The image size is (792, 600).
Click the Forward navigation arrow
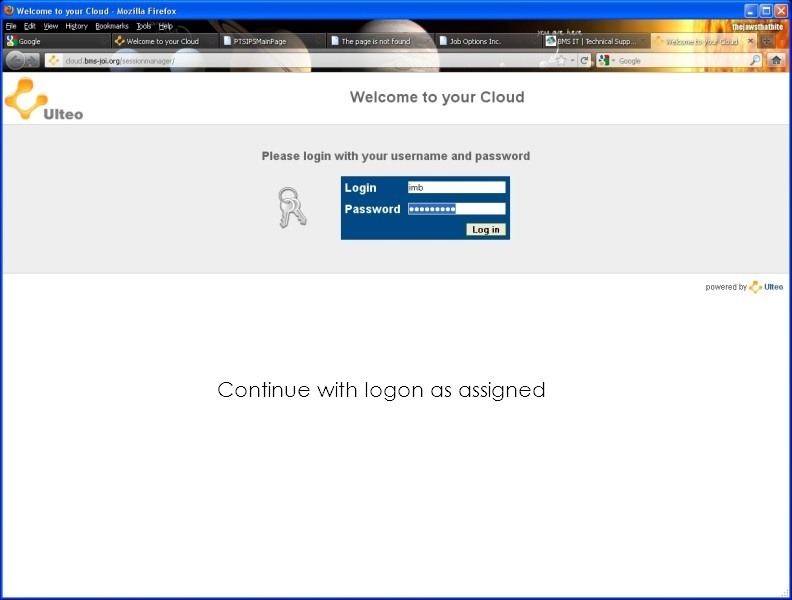point(33,60)
